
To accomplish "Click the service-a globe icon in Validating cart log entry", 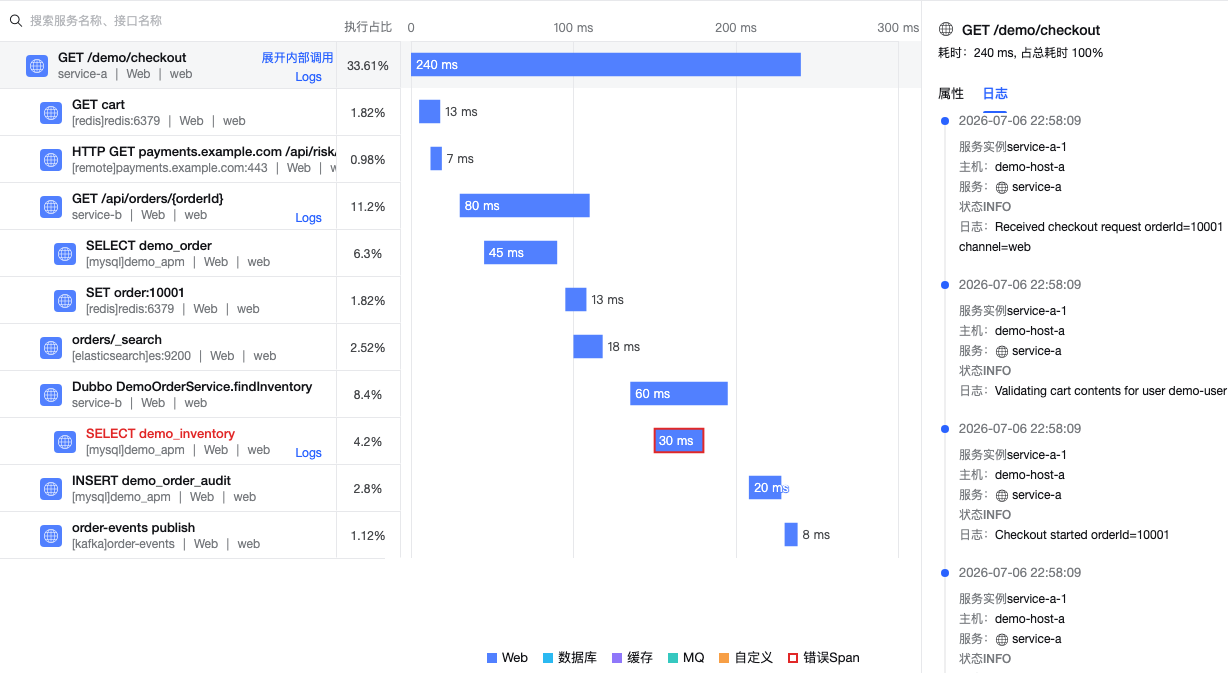I will pos(1002,351).
